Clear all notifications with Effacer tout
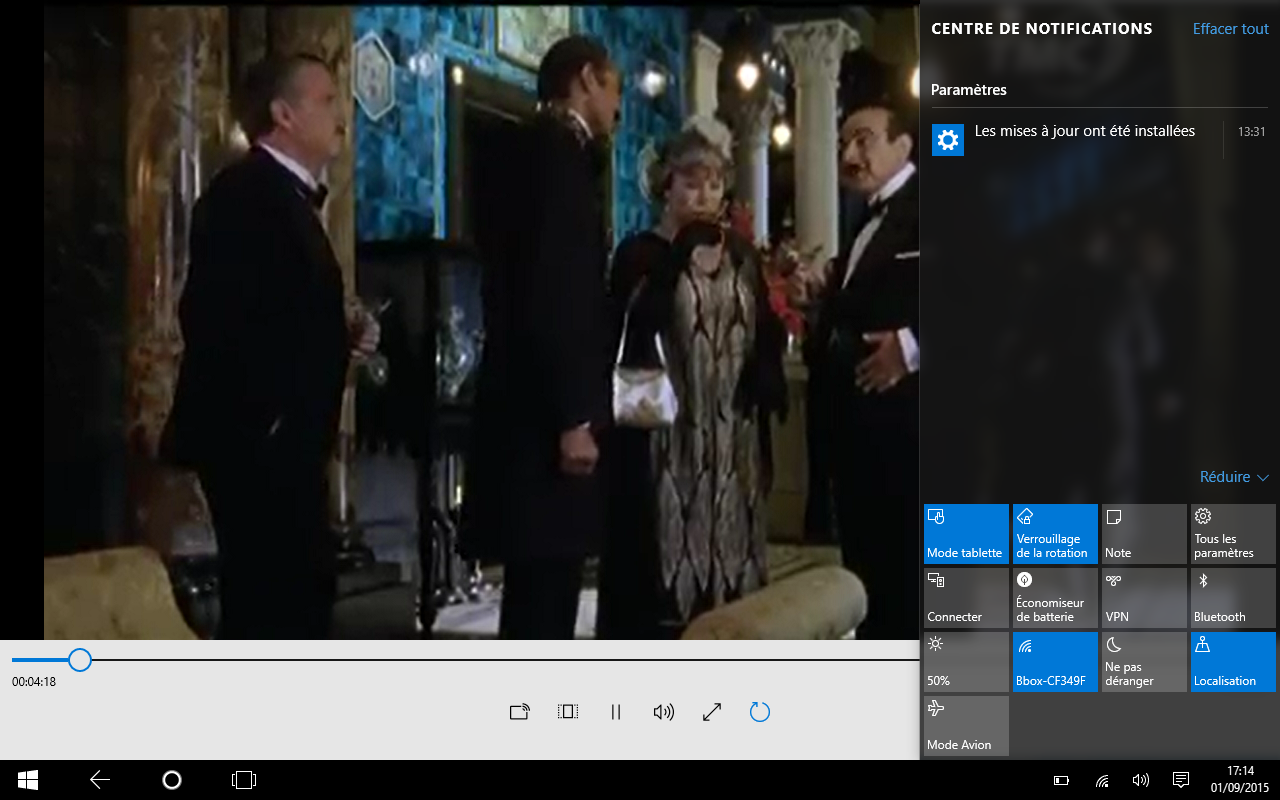 click(1230, 29)
